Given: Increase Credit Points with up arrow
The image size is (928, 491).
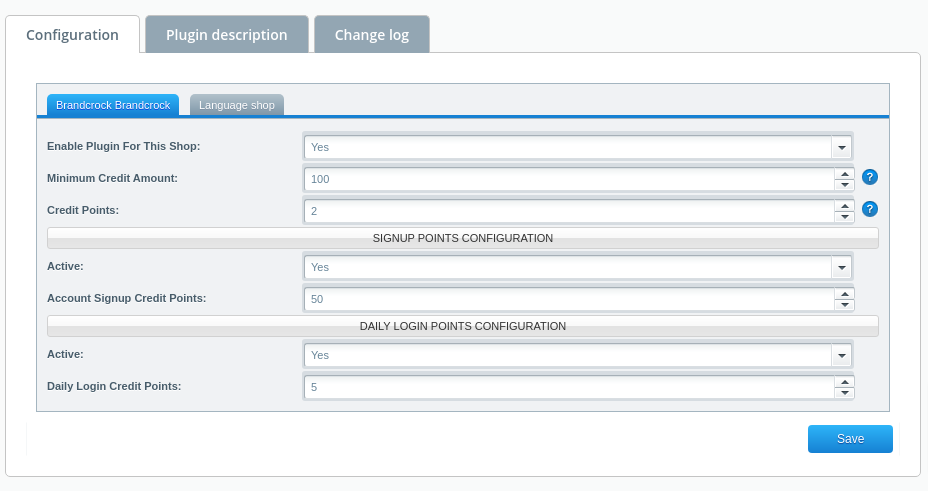Looking at the screenshot, I should (x=845, y=206).
